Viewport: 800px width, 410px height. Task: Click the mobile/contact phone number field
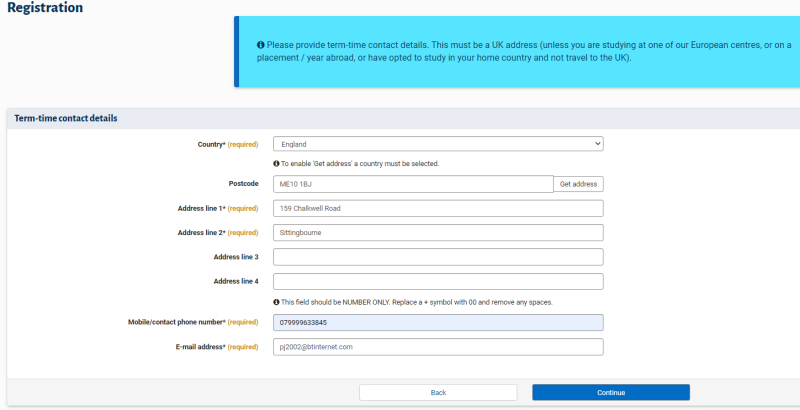438,322
